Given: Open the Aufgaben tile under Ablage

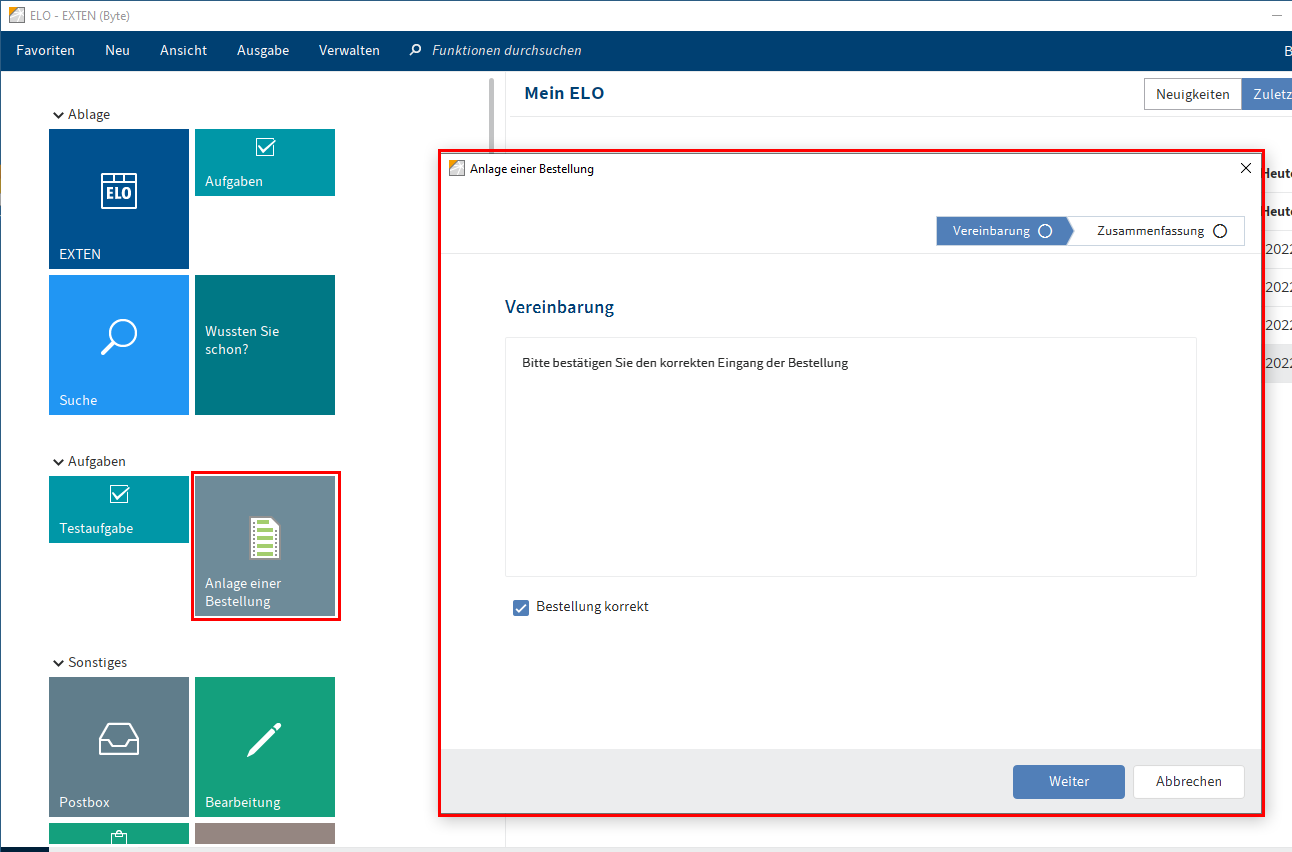Looking at the screenshot, I should click(x=265, y=162).
